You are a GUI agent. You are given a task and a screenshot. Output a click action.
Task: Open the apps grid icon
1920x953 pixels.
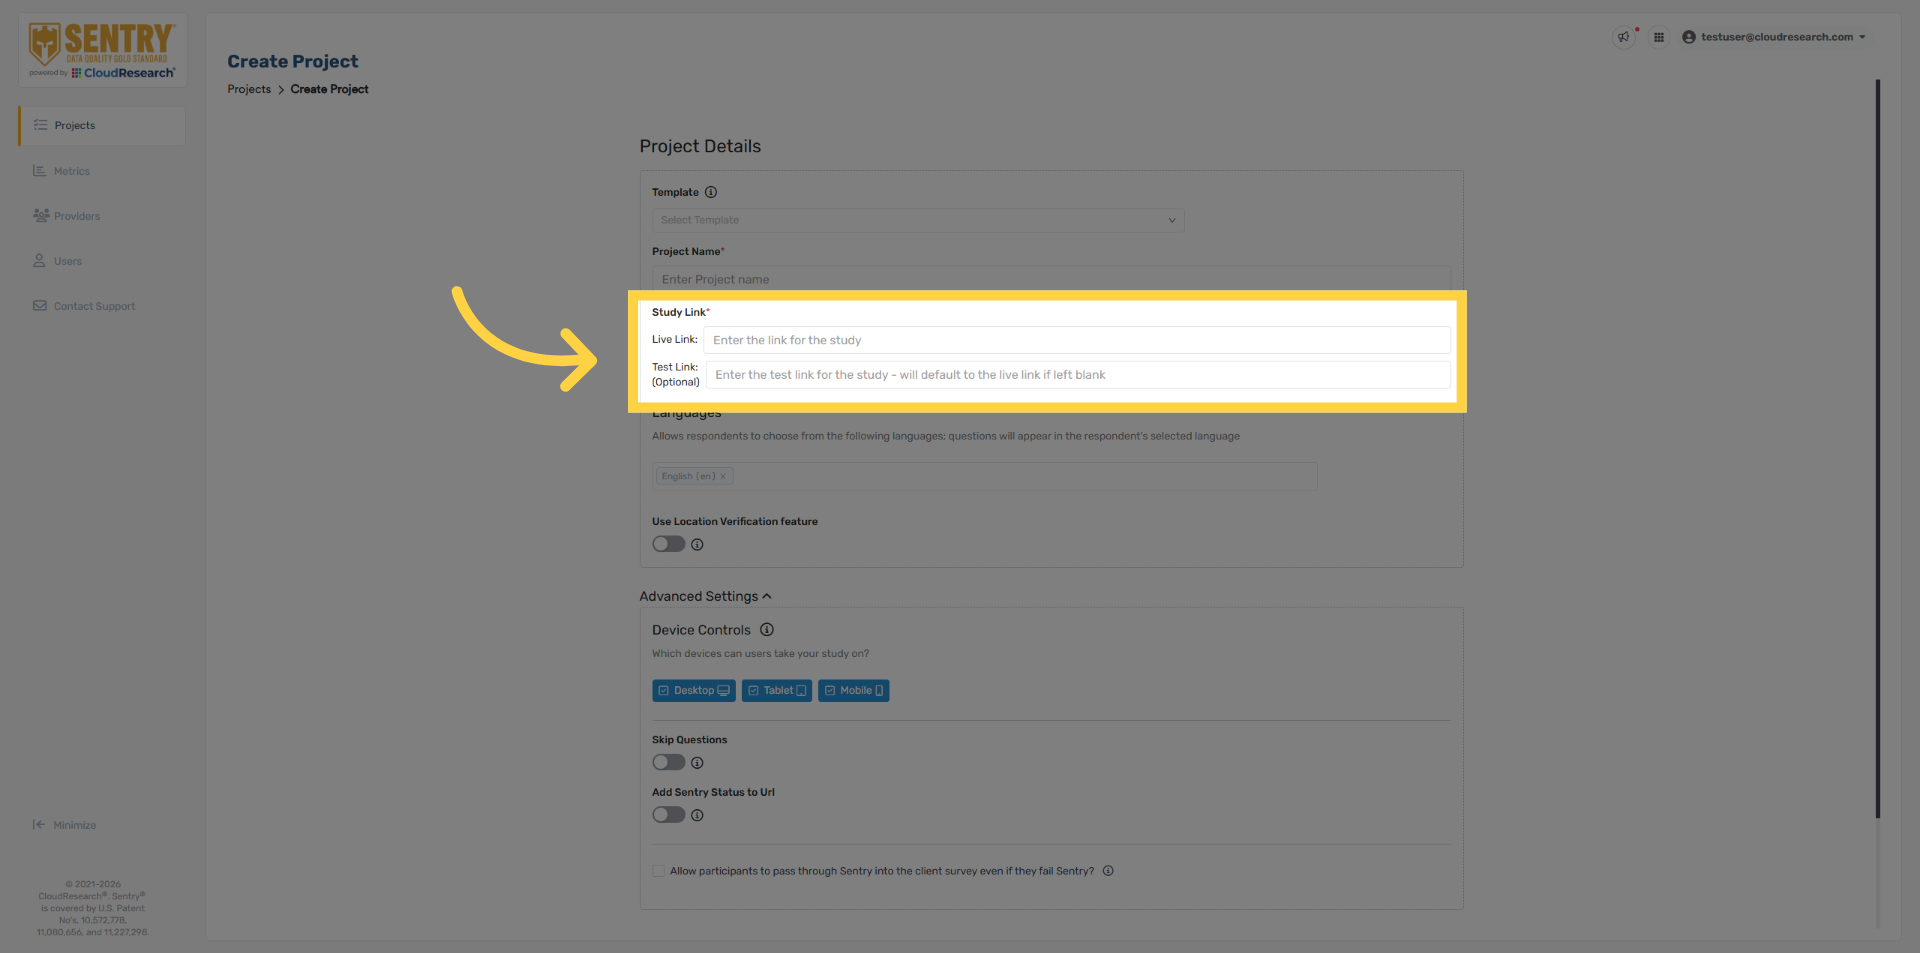(x=1659, y=37)
